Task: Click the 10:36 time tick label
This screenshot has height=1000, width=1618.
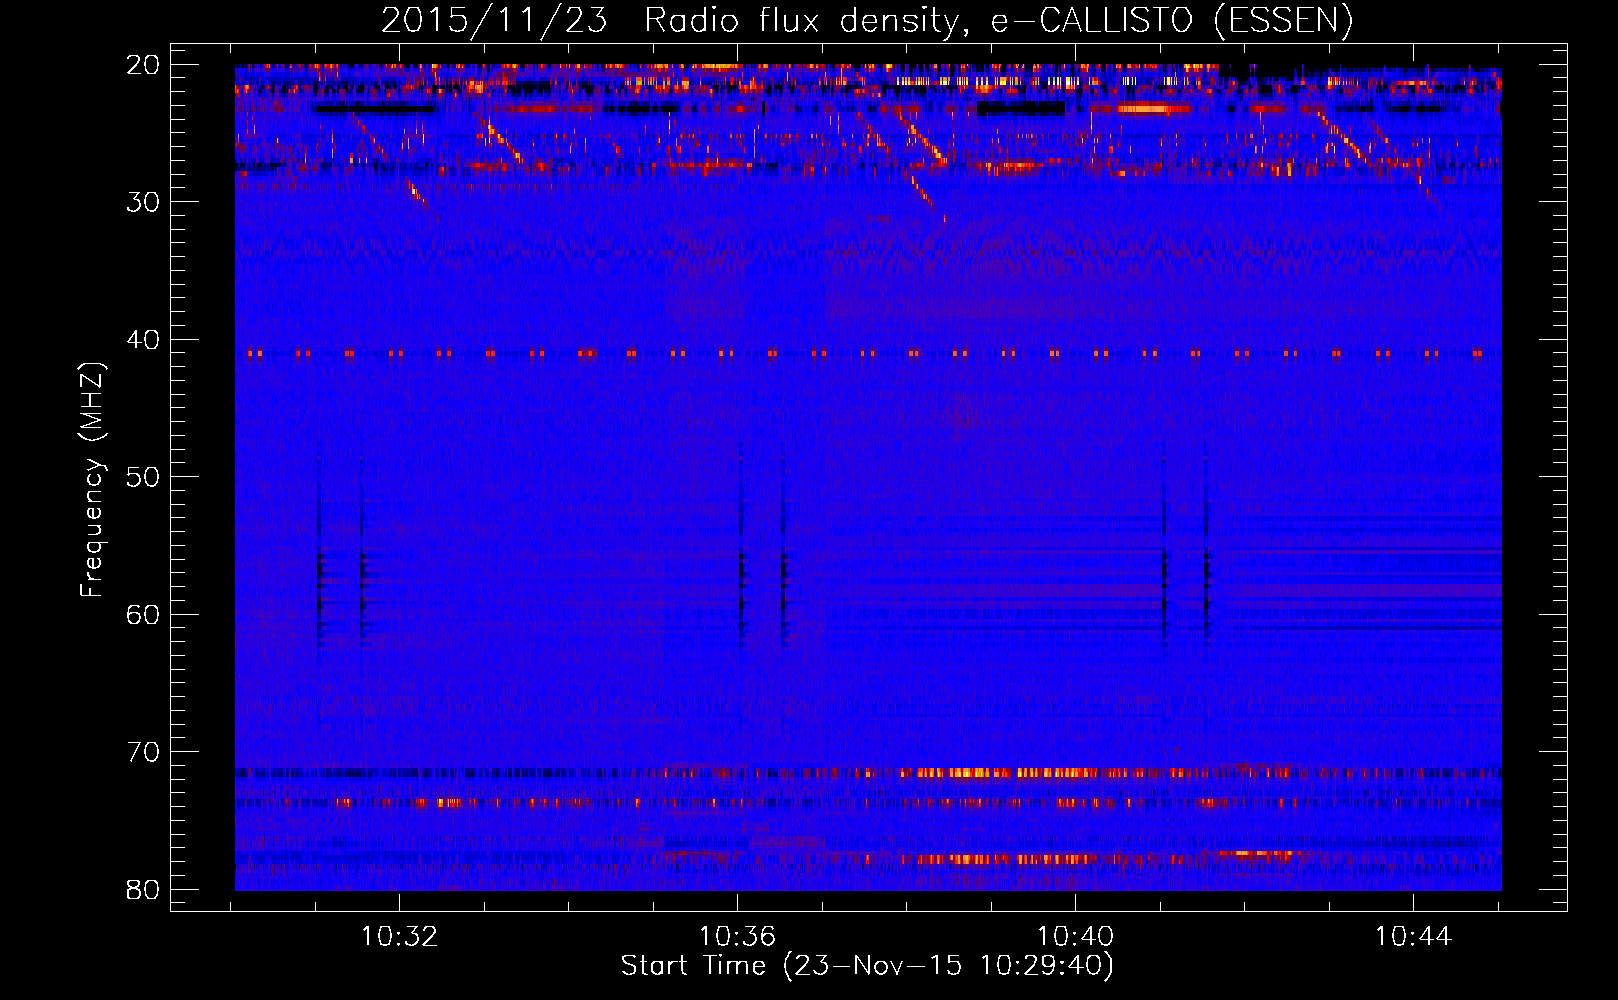Action: (737, 937)
